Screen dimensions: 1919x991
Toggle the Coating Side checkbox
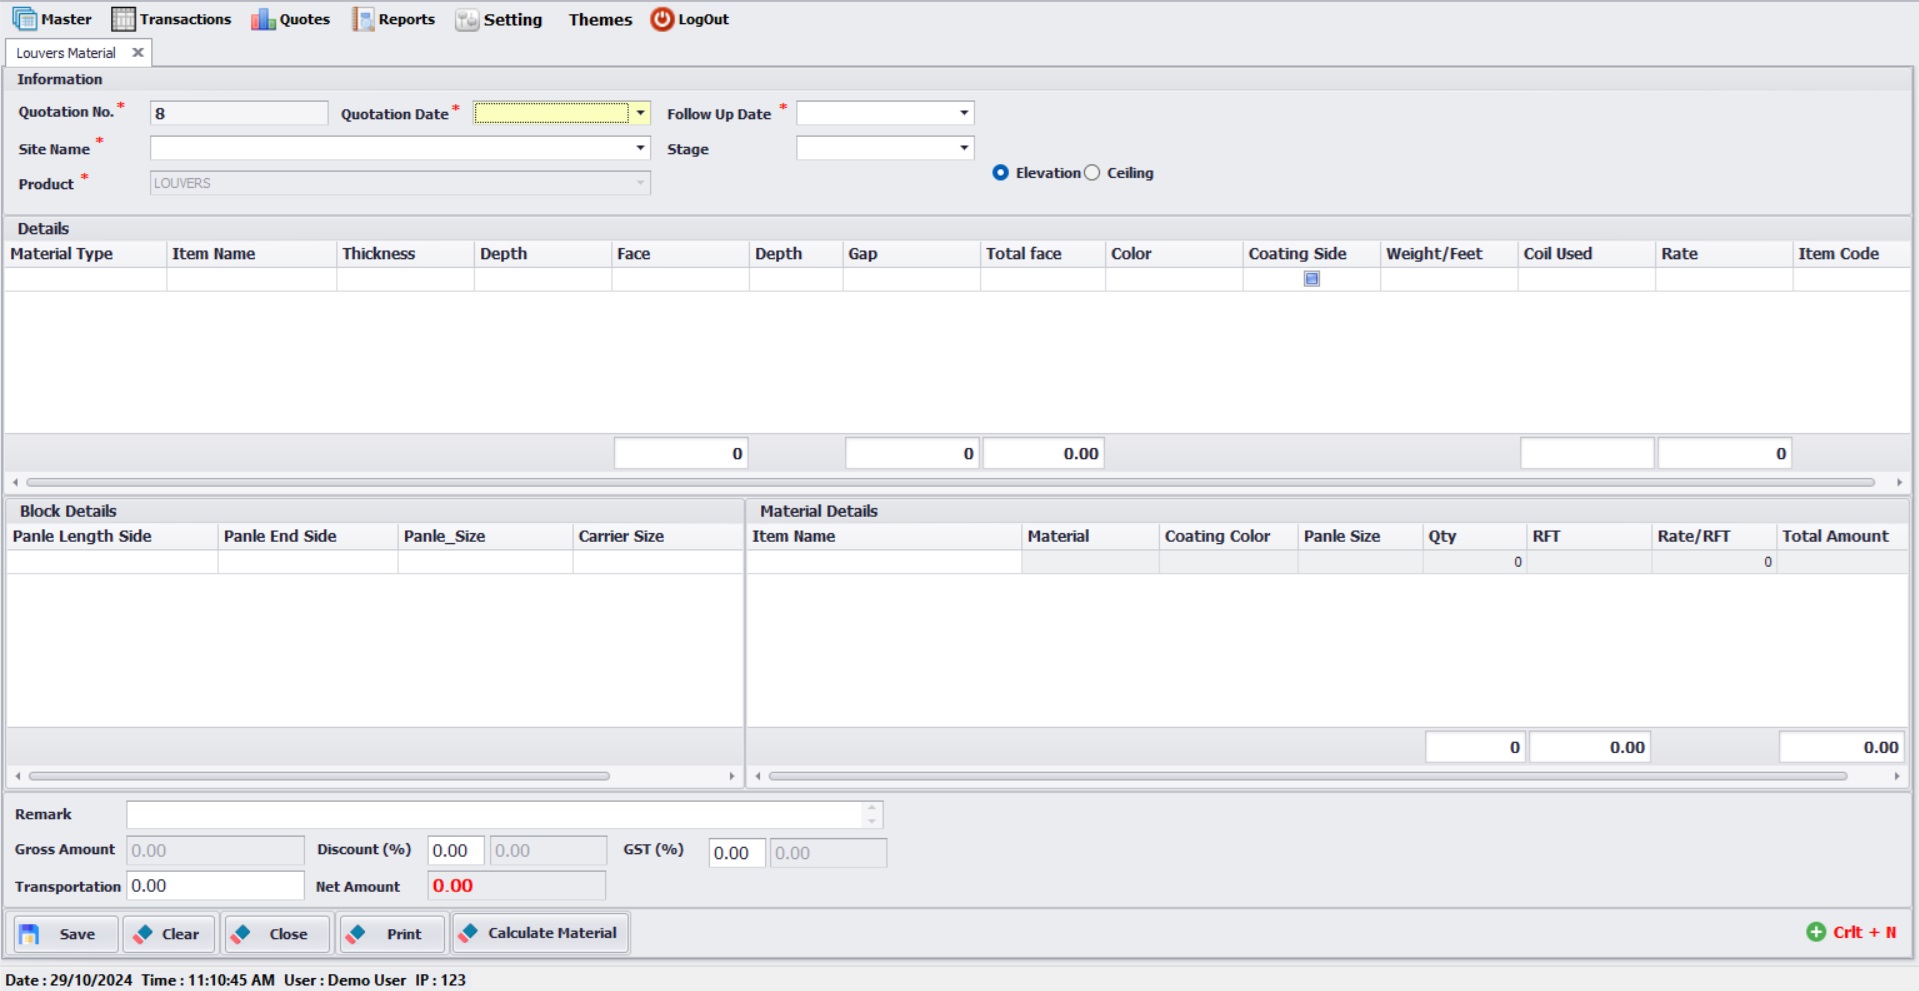pos(1312,279)
